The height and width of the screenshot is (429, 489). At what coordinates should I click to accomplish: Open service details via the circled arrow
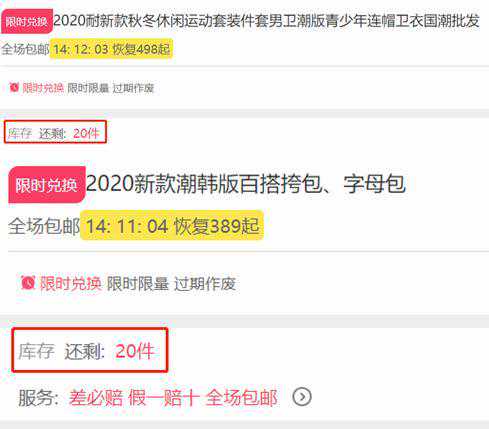point(302,397)
